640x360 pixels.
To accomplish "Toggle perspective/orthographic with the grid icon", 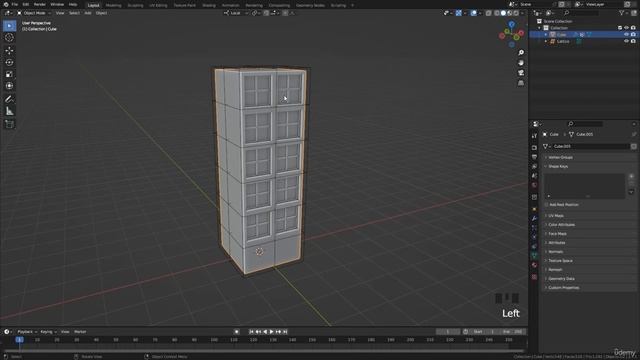I will click(x=521, y=83).
